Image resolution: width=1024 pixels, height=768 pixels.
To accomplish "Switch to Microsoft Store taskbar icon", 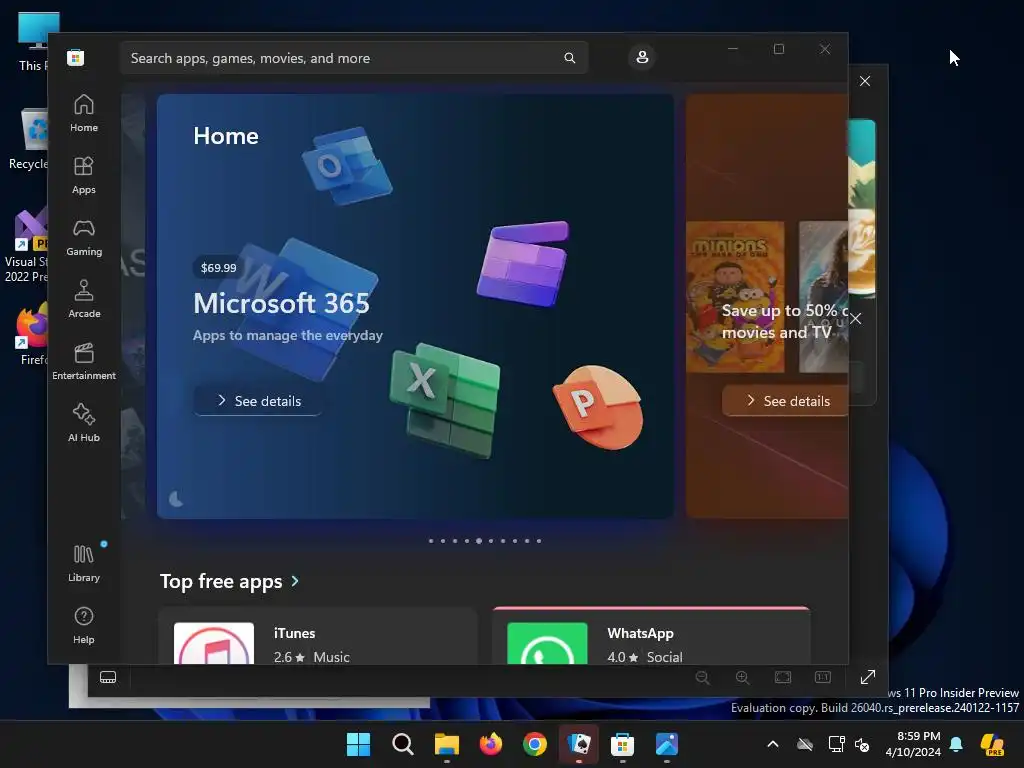I will (x=622, y=744).
